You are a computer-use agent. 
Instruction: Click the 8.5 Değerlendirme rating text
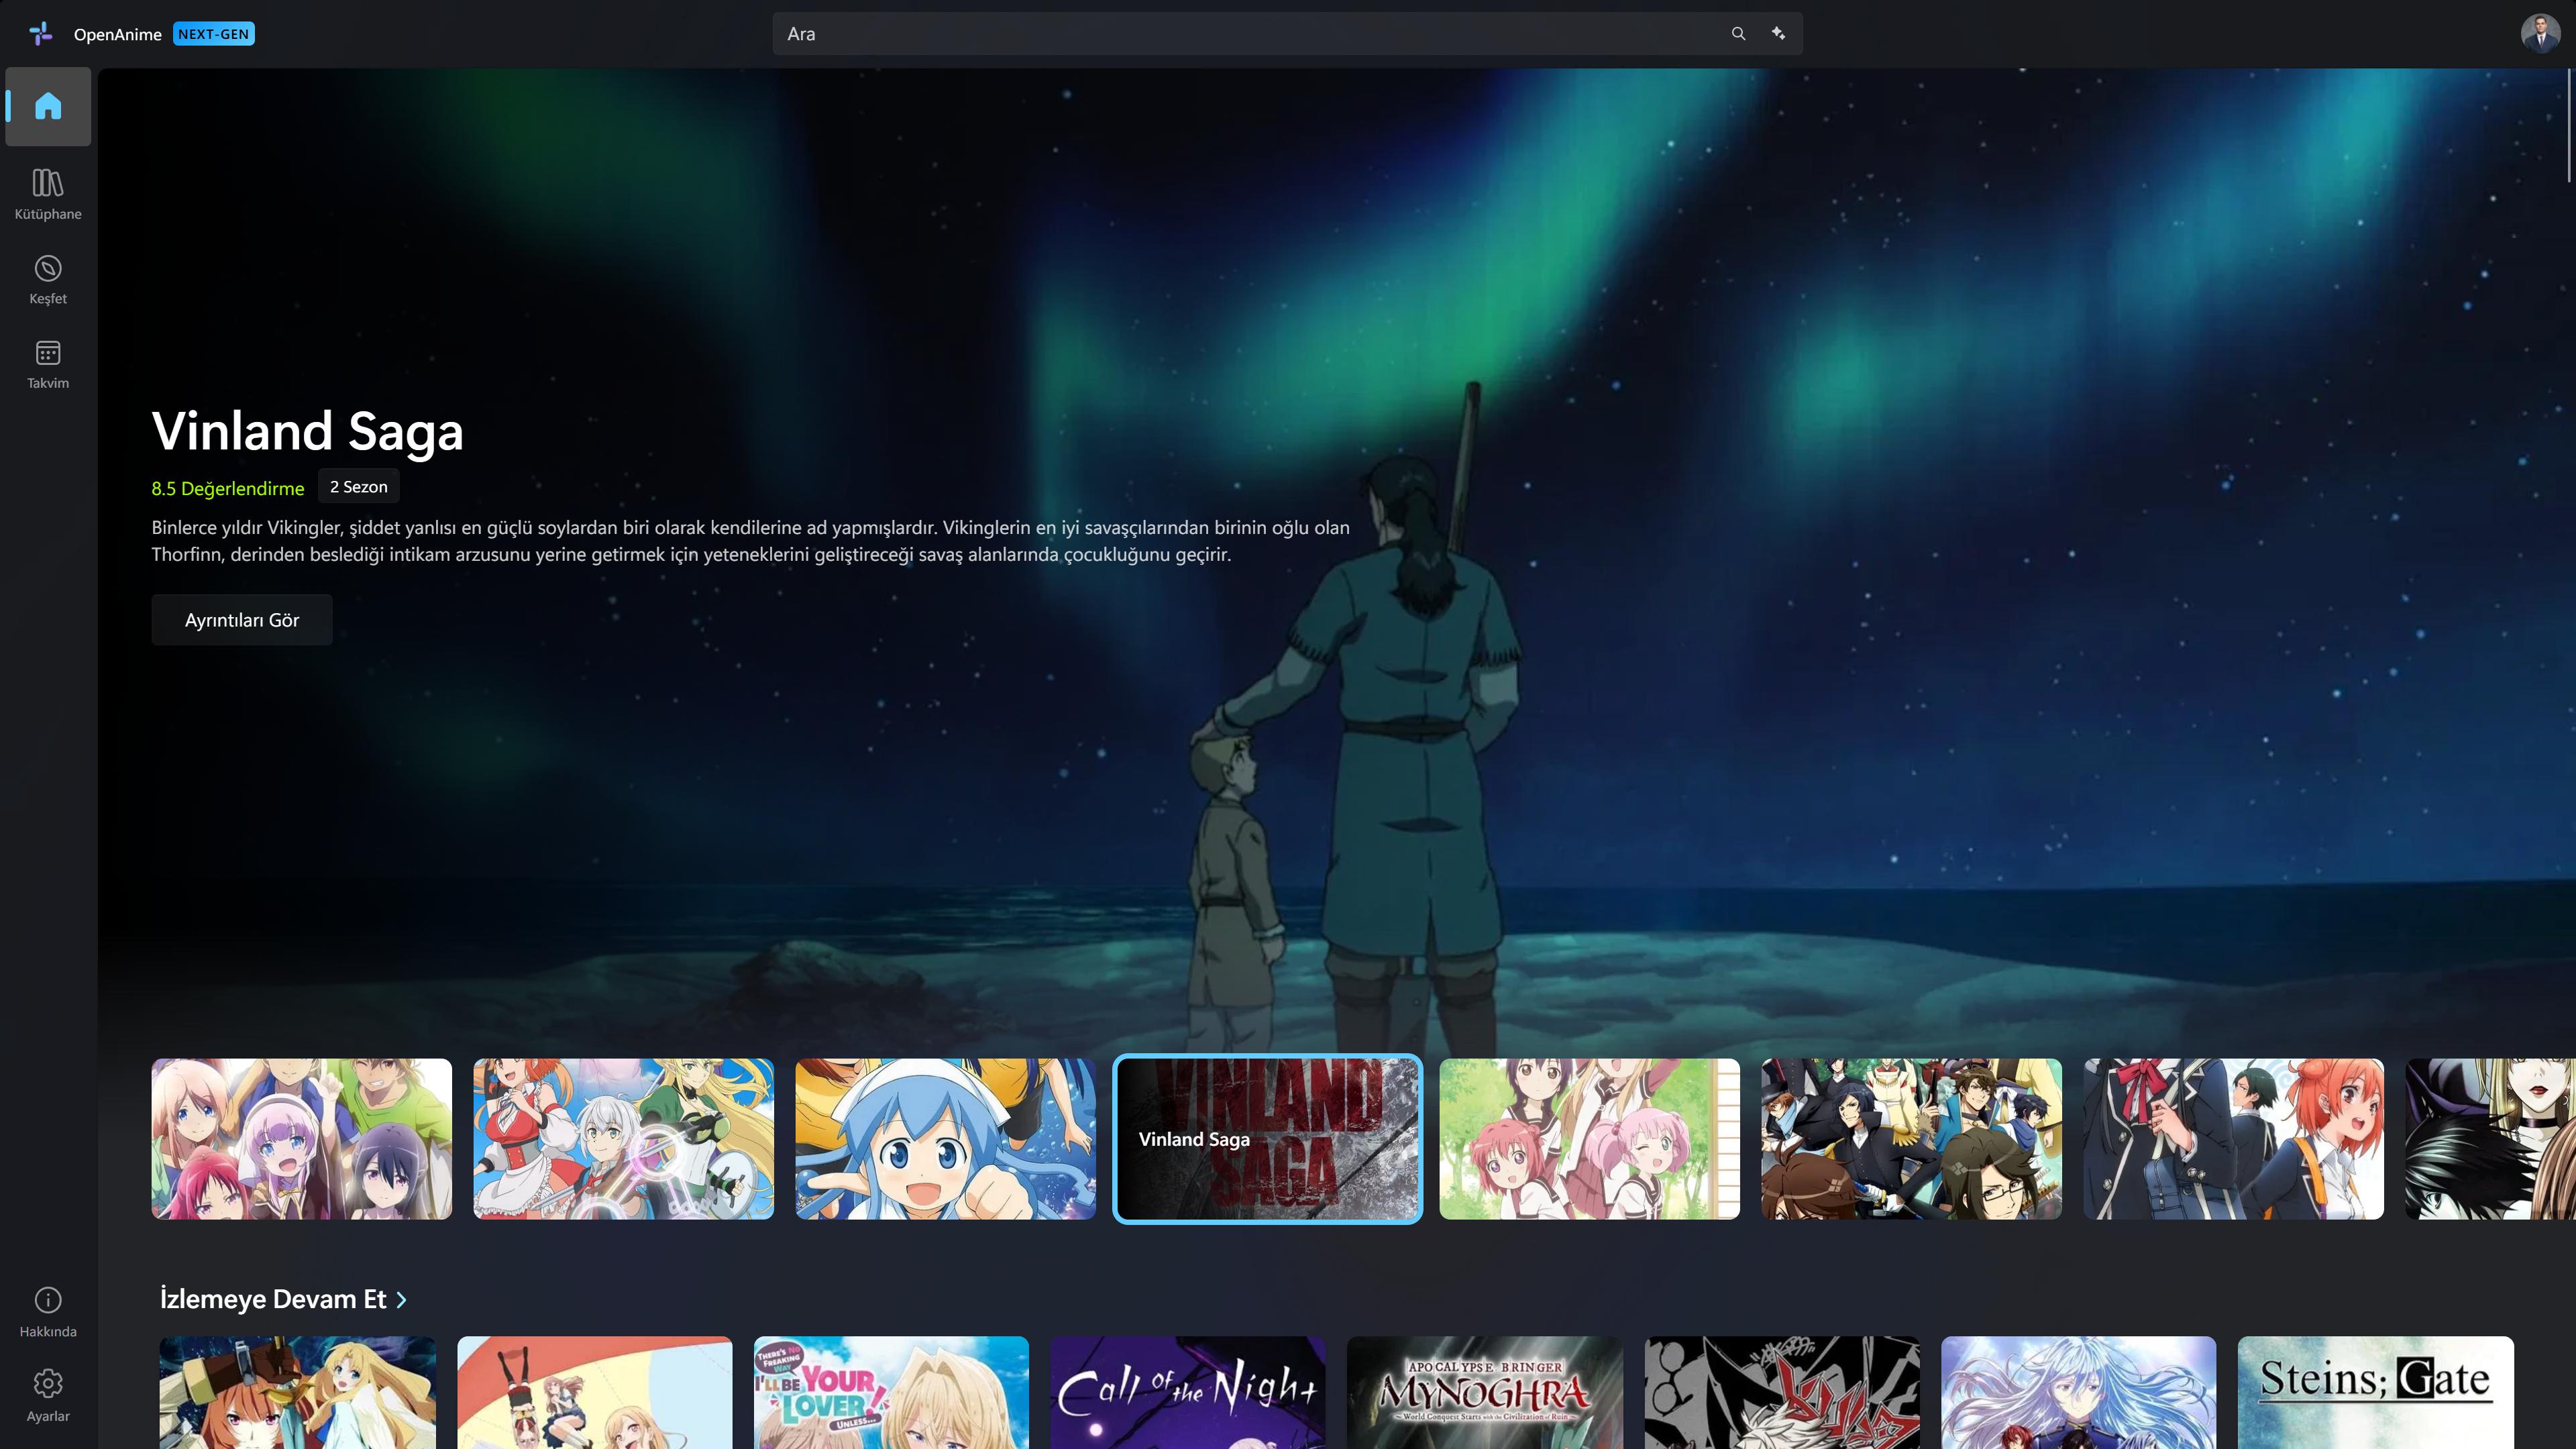[228, 488]
